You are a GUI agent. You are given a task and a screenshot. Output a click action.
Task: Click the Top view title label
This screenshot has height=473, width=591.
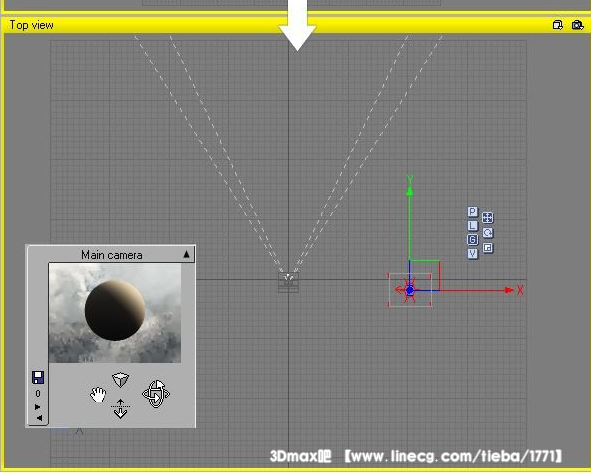(x=31, y=25)
